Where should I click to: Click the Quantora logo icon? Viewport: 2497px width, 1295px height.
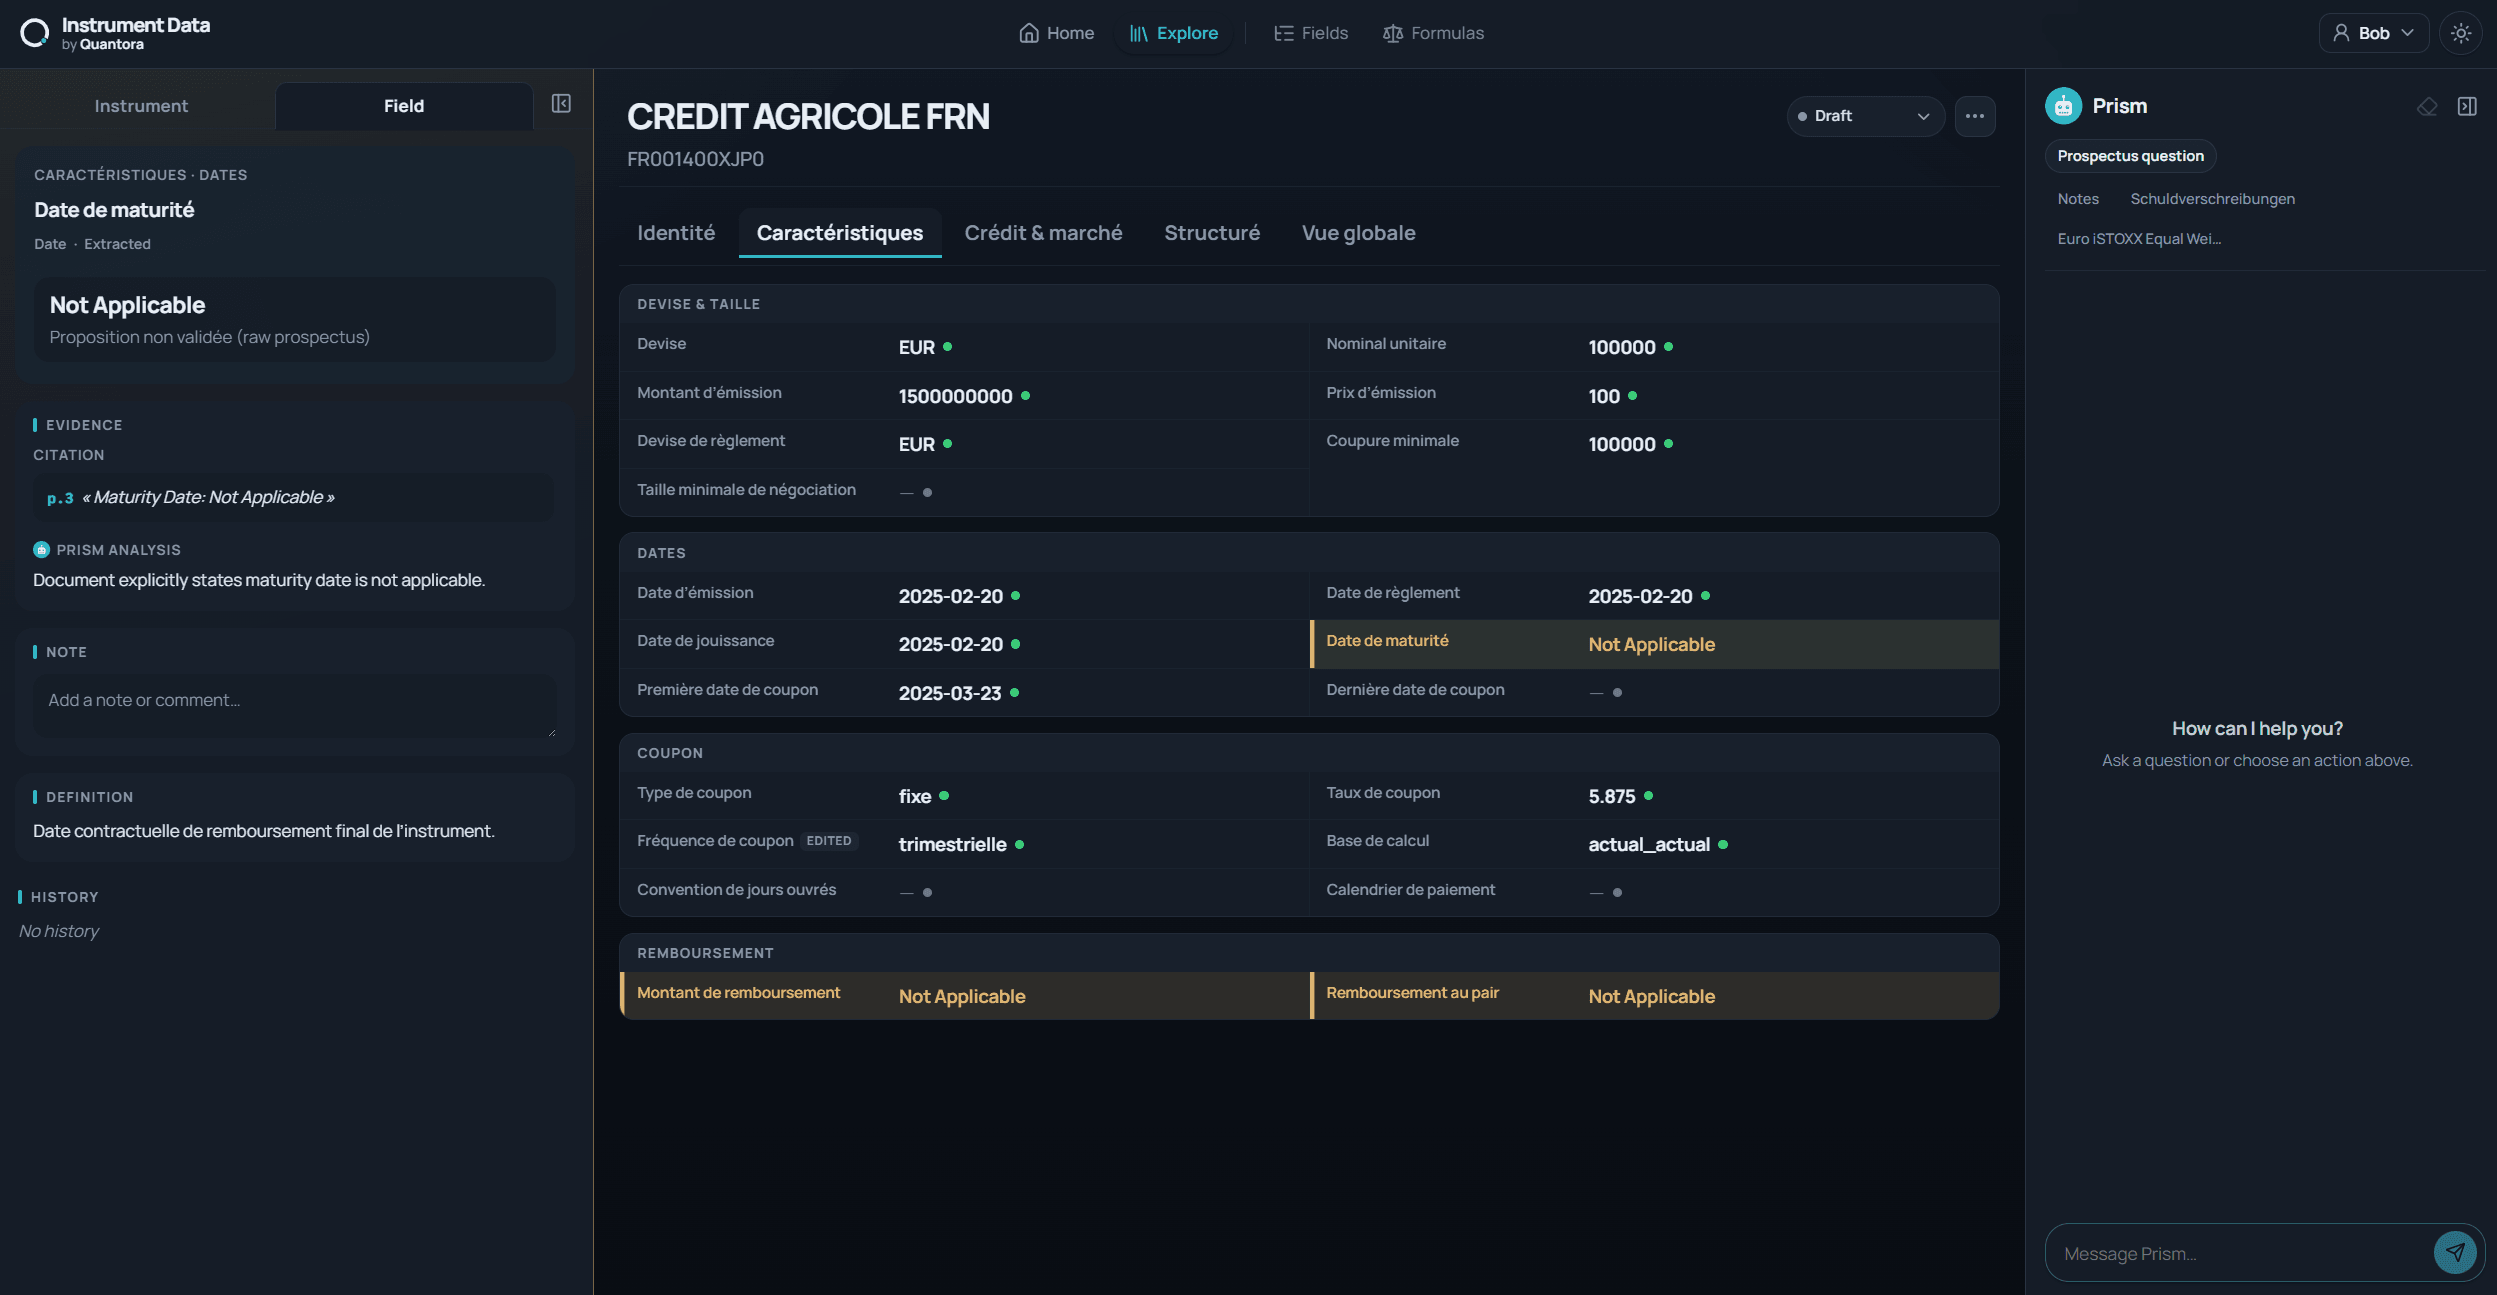click(35, 33)
